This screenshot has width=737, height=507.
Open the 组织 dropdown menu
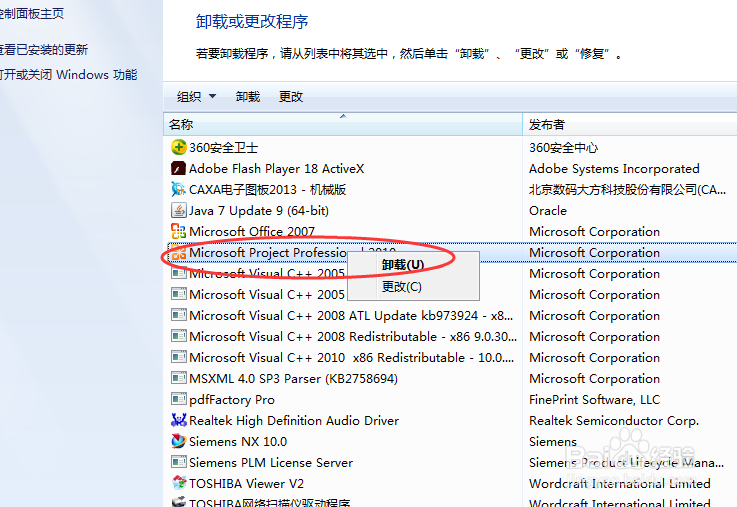(196, 96)
